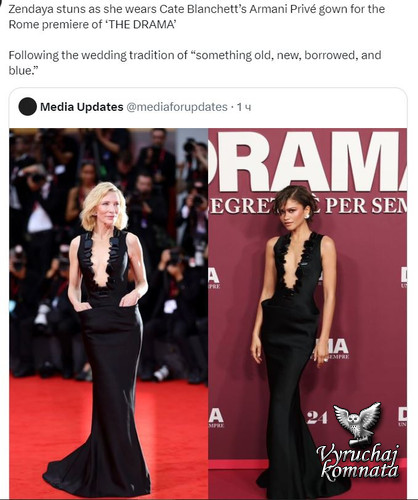Screen dimensions: 418x500
Task: Click the tweet text about Armani Privé gown
Action: pyautogui.click(x=197, y=17)
